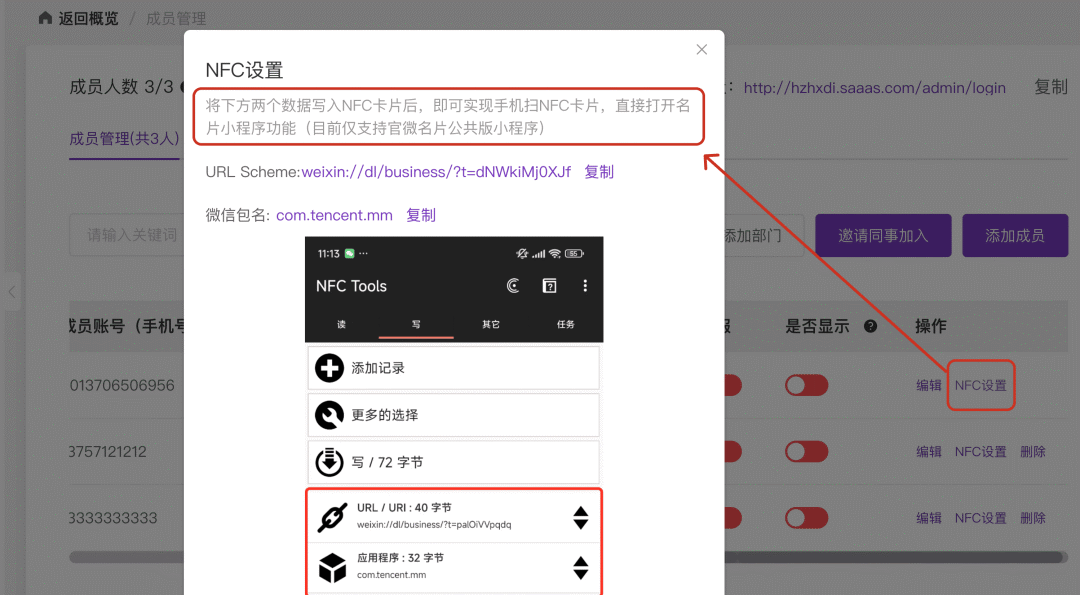Click the plus icon for 添加记录

[x=330, y=368]
